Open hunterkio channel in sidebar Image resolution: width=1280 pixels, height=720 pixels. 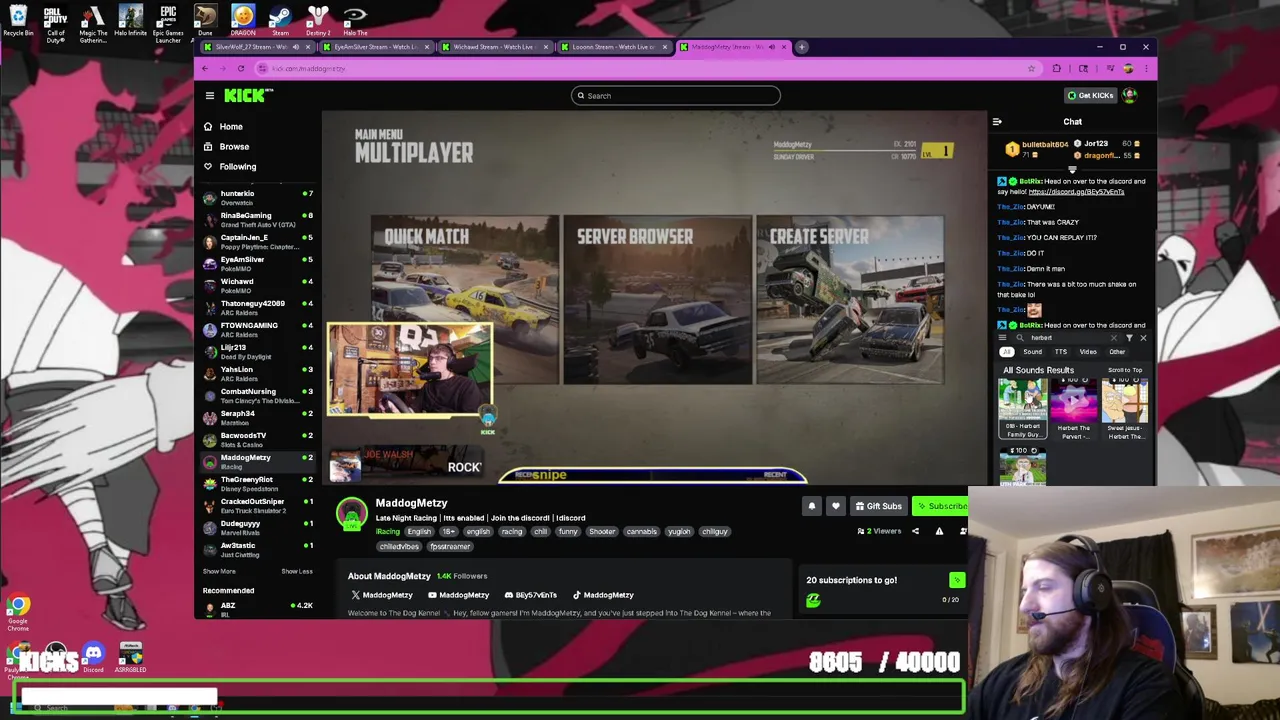[258, 198]
